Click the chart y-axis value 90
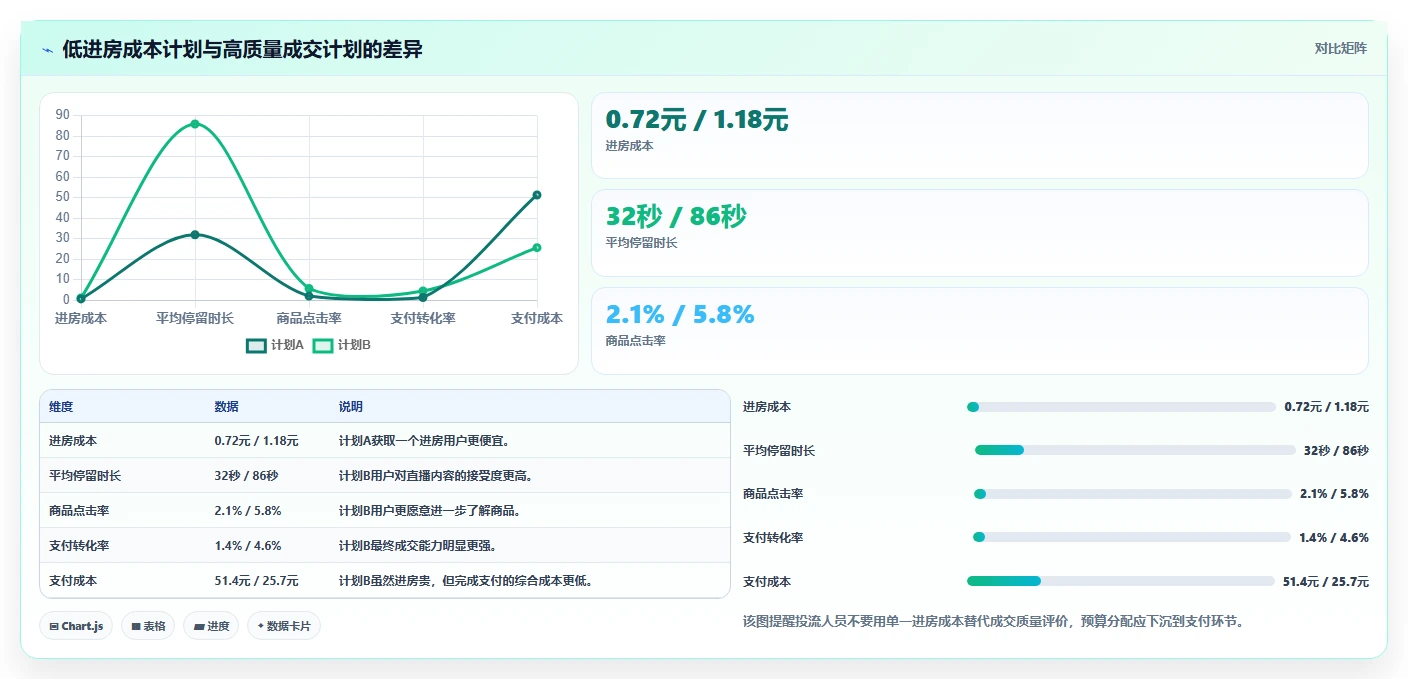The image size is (1408, 679). pos(63,115)
